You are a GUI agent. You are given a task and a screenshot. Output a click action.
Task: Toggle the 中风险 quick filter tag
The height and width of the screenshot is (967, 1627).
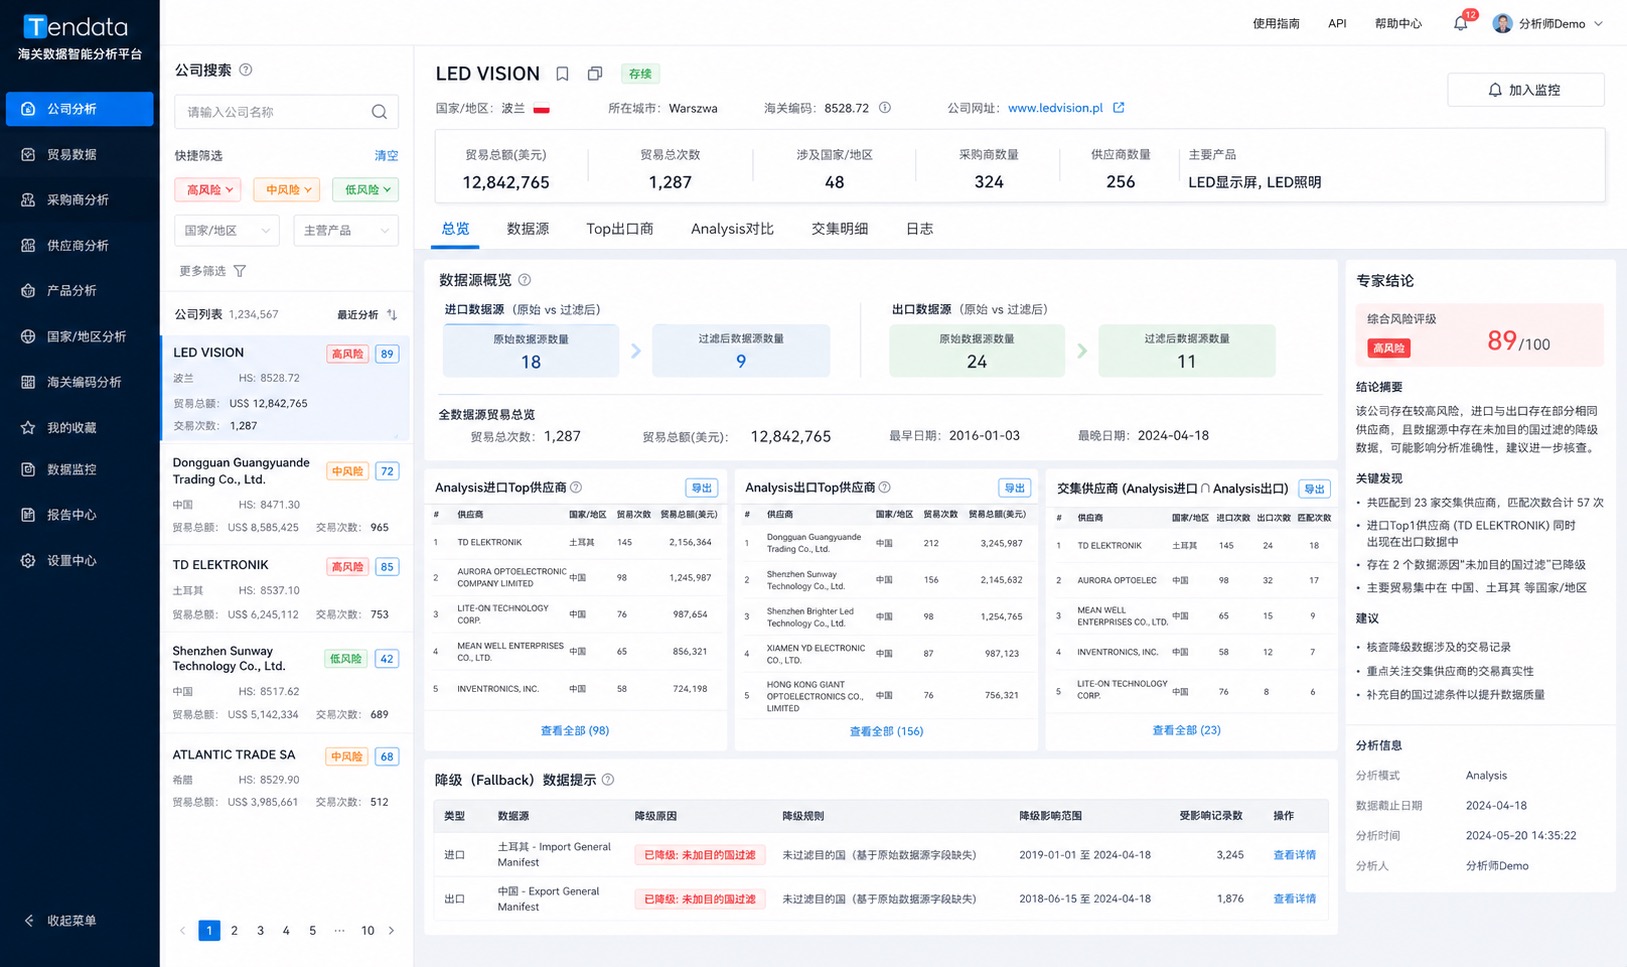pyautogui.click(x=287, y=189)
